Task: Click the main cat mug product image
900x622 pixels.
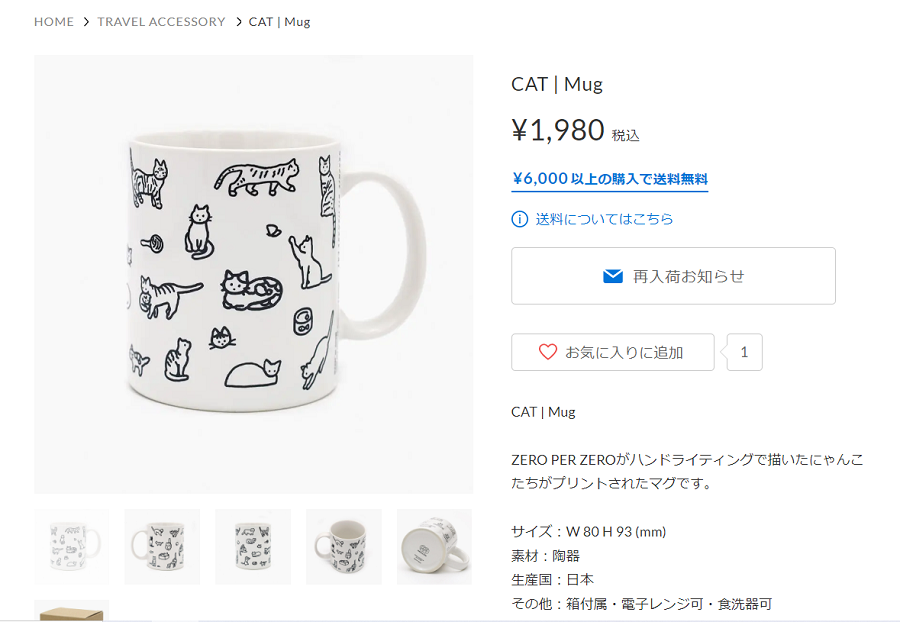Action: click(254, 274)
